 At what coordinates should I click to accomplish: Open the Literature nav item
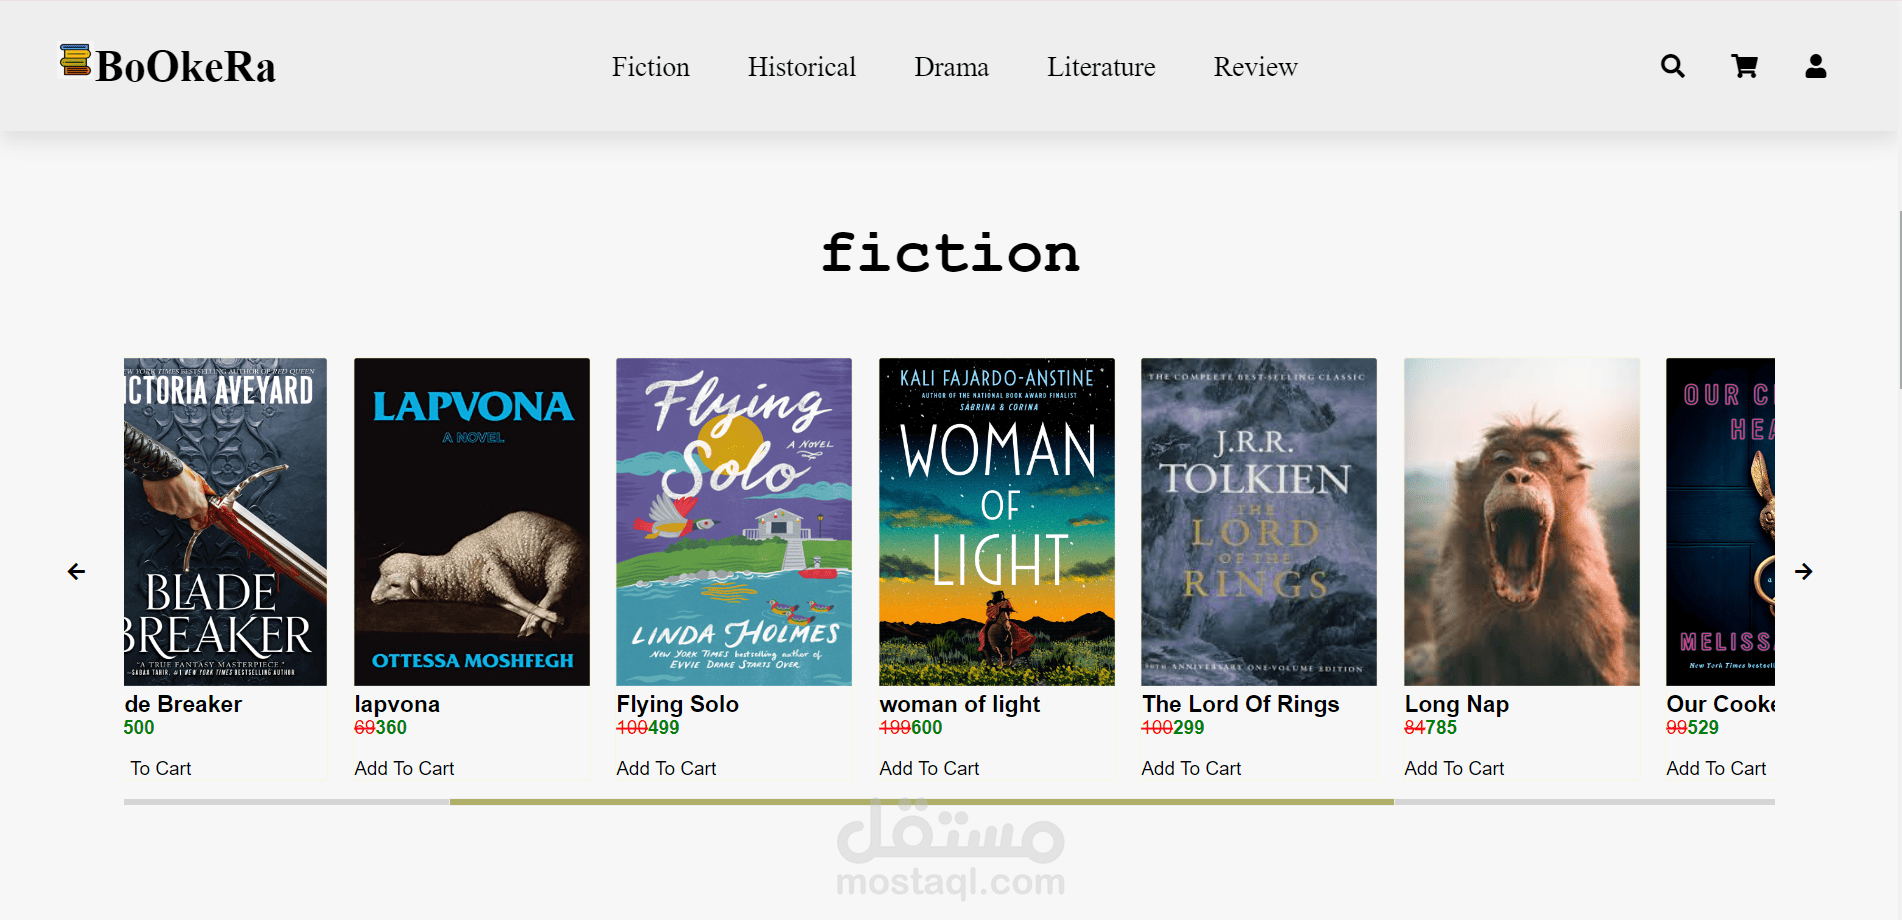[x=1101, y=67]
